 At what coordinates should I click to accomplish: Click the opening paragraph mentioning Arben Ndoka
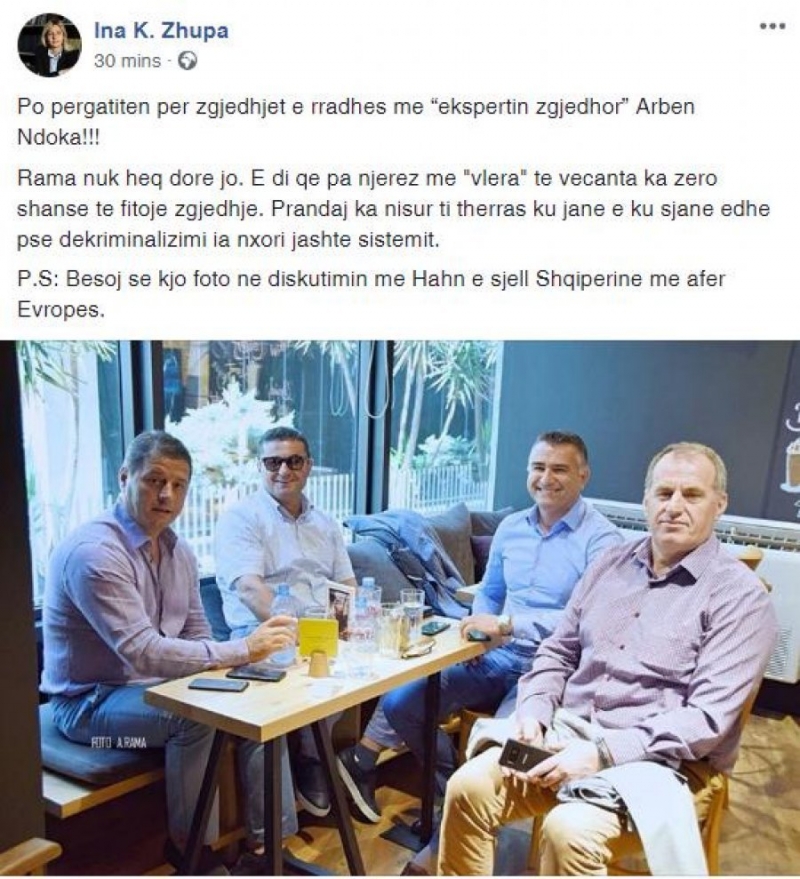click(356, 122)
